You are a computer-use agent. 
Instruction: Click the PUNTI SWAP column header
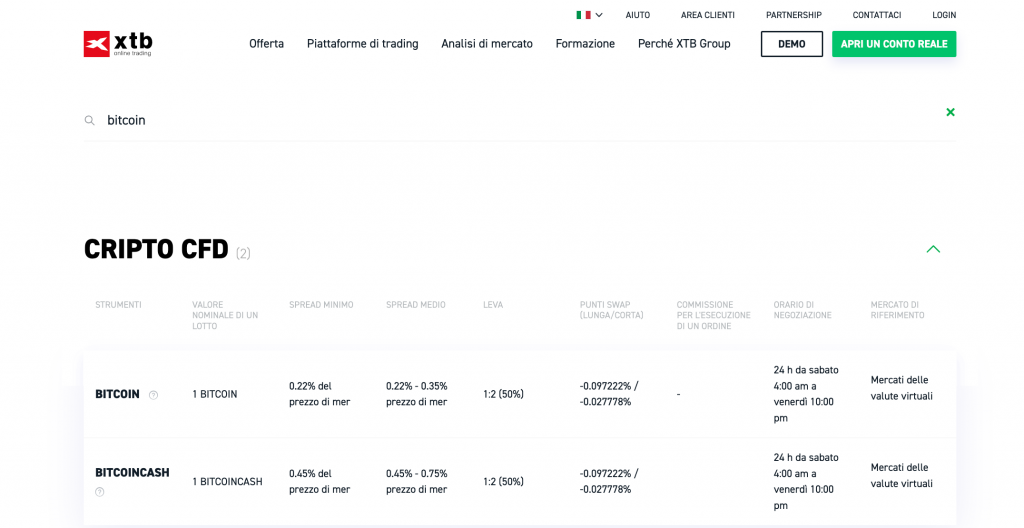click(x=612, y=310)
